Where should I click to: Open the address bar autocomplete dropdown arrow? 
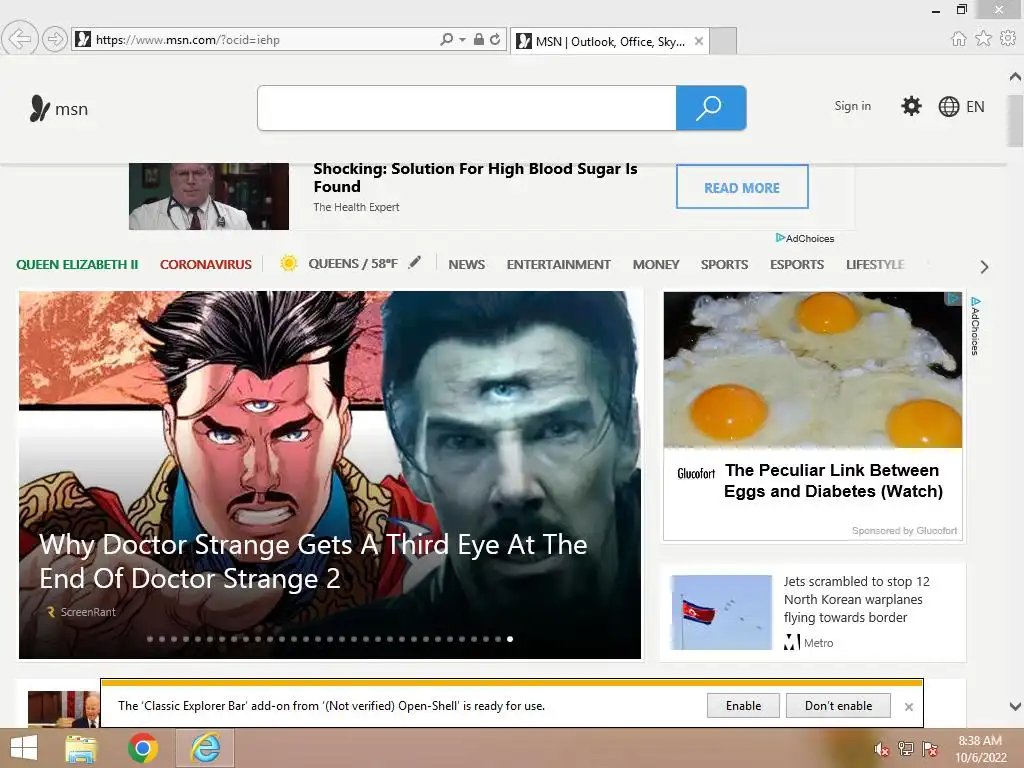tap(462, 40)
